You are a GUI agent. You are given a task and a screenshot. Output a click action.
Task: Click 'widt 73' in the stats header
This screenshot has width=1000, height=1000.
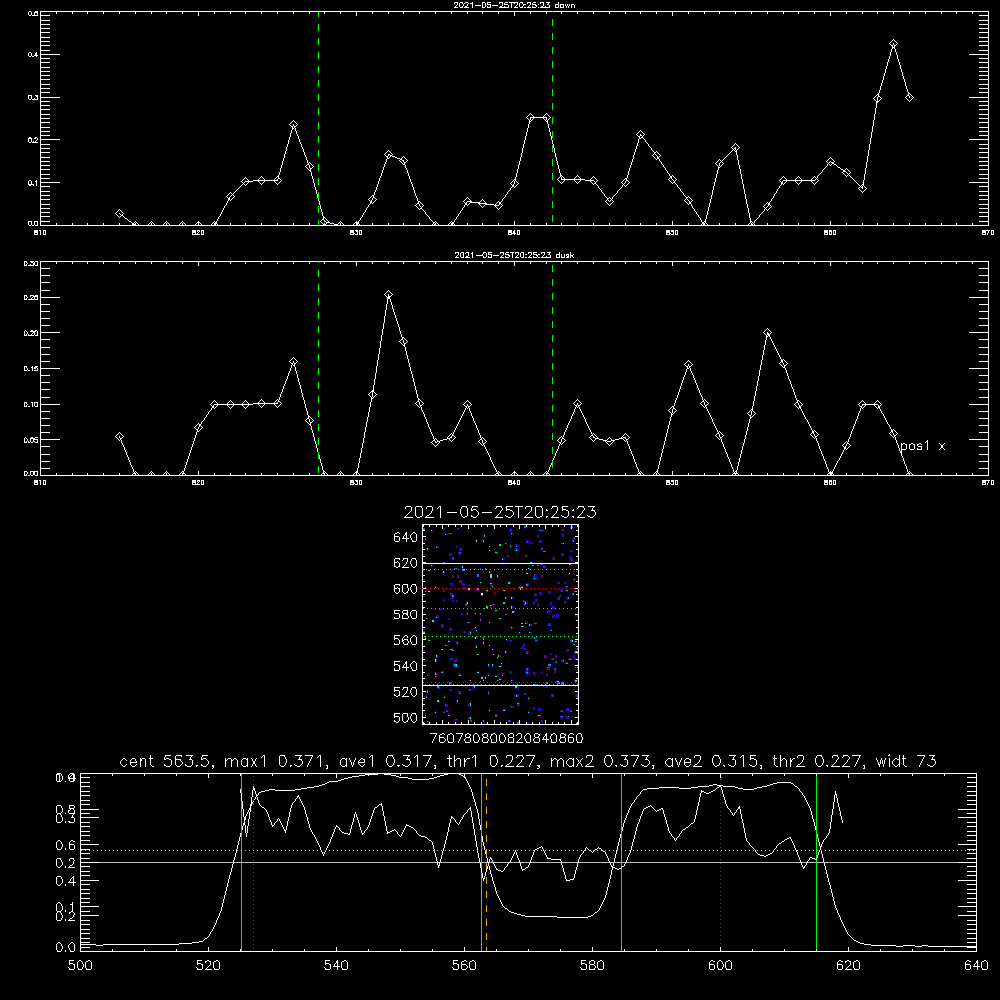[x=906, y=761]
